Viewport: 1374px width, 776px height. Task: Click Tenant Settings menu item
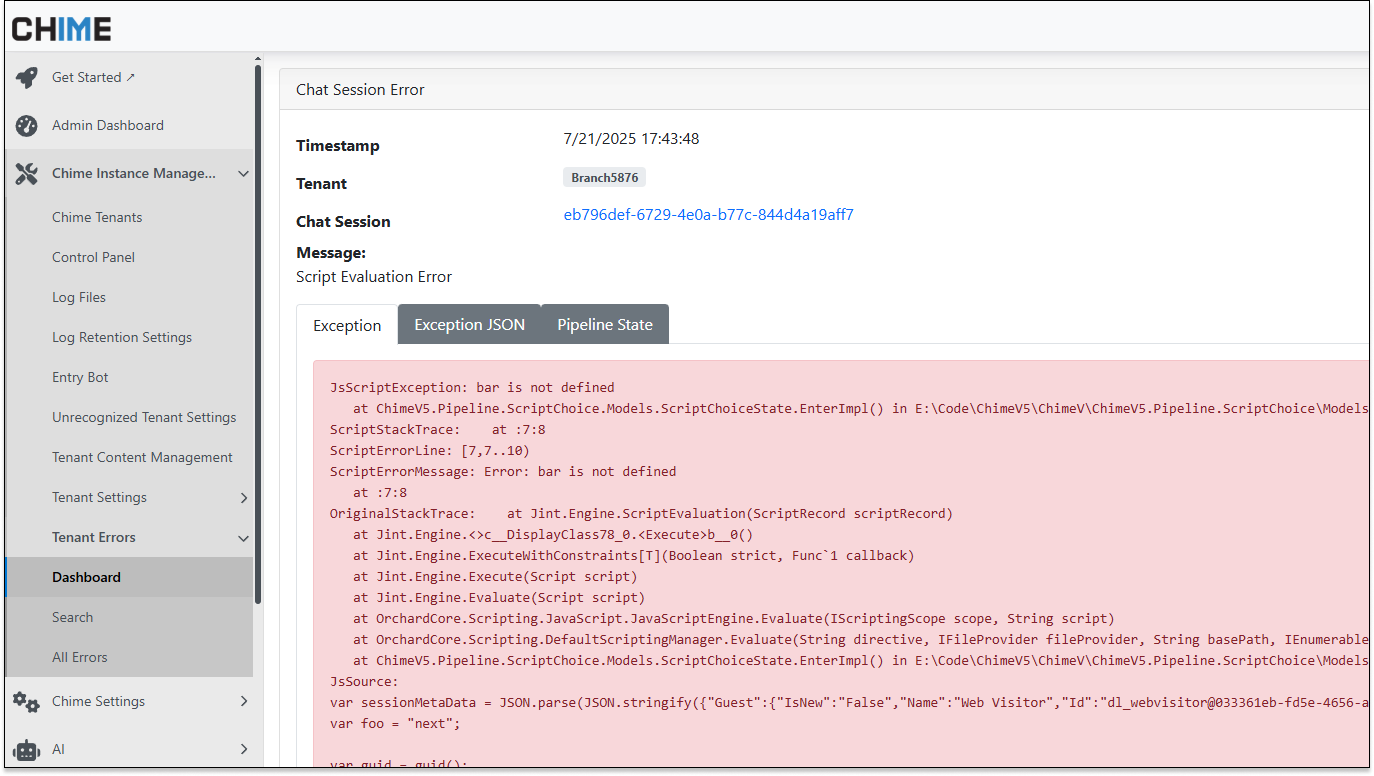click(x=99, y=497)
